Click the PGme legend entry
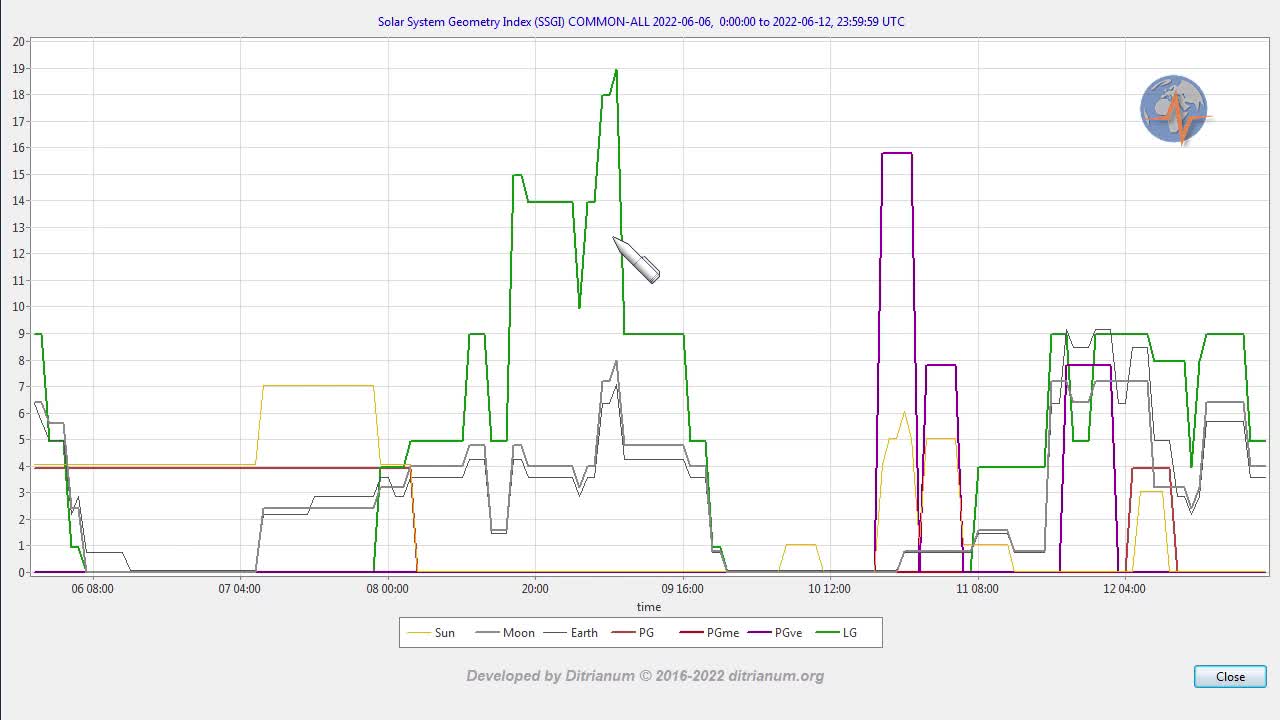This screenshot has width=1280, height=720. click(709, 633)
